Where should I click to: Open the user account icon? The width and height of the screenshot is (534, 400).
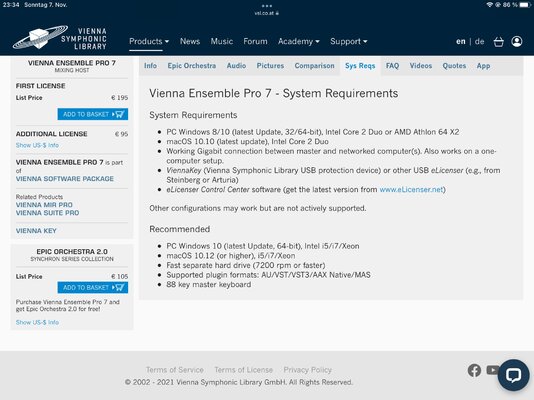[x=517, y=42]
